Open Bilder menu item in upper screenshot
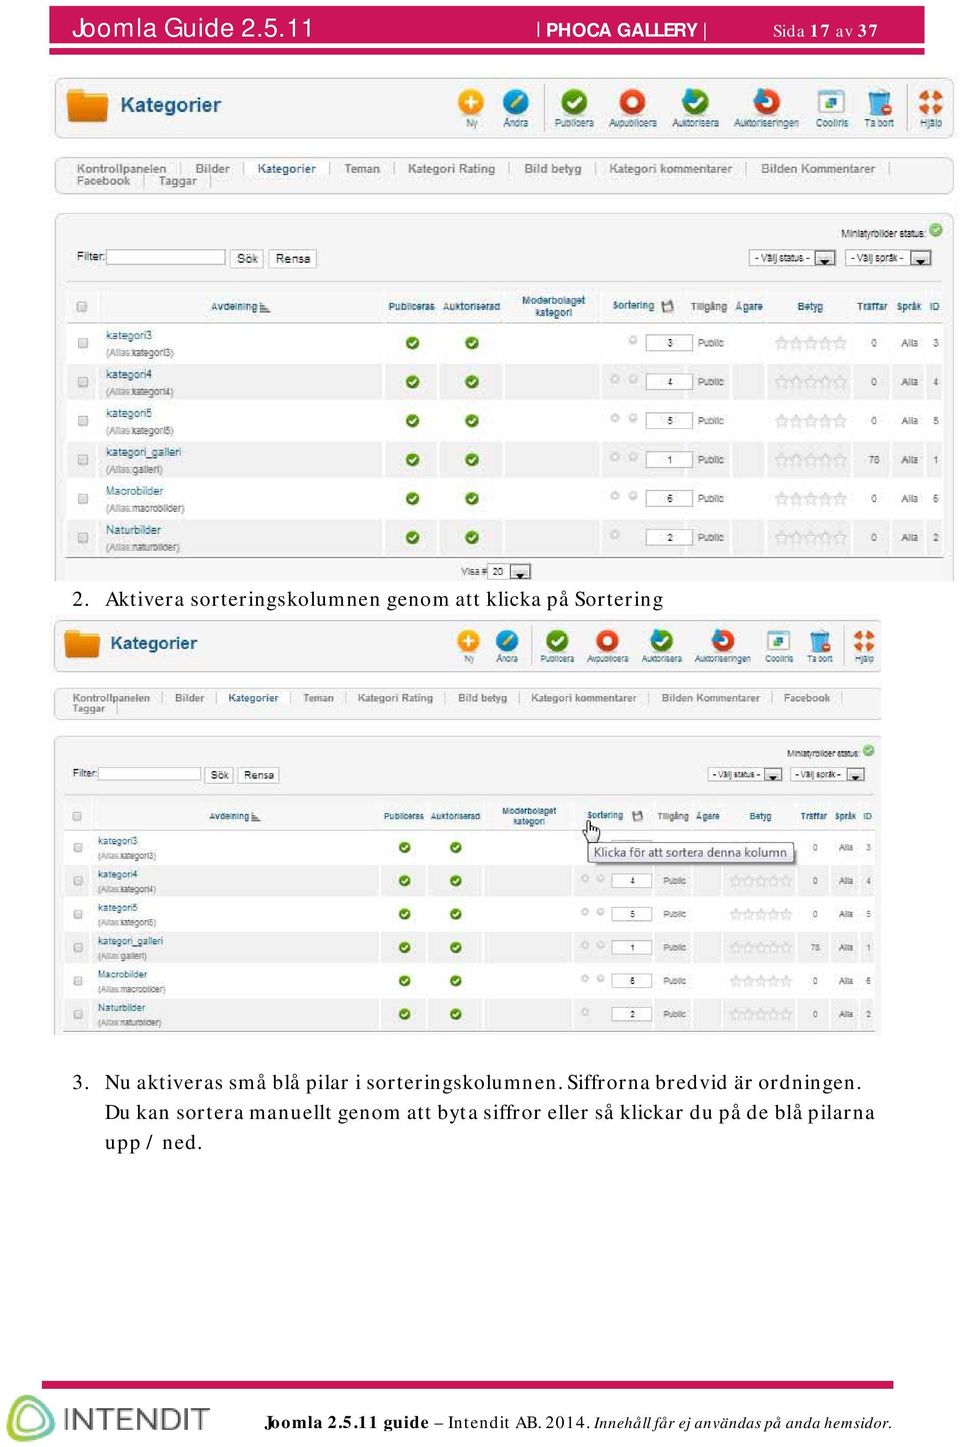The width and height of the screenshot is (960, 1447). pos(212,168)
